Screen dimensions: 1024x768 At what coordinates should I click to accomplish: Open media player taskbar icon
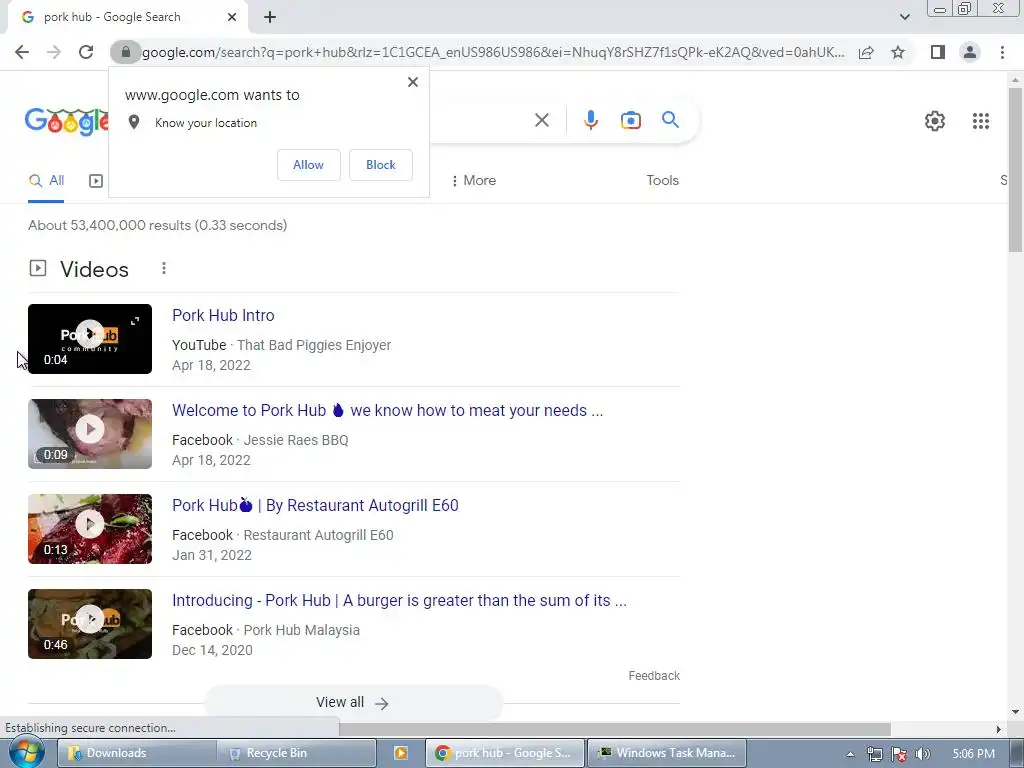coord(400,753)
